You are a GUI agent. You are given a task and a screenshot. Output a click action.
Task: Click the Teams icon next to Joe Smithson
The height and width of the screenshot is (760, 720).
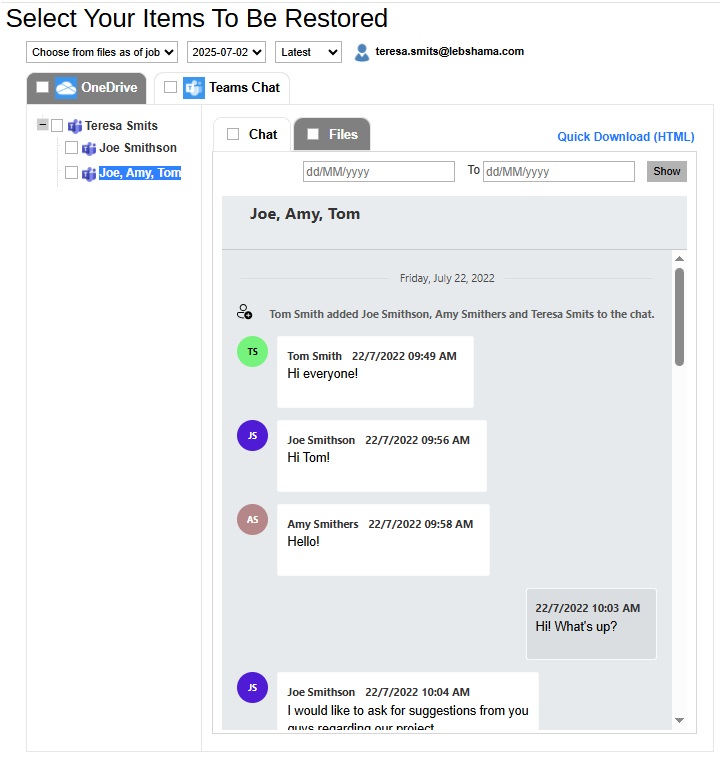point(89,148)
